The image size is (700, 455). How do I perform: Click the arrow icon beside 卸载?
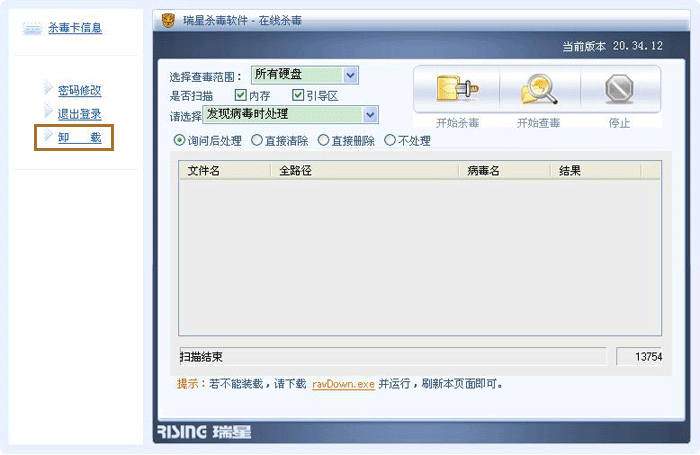[48, 134]
